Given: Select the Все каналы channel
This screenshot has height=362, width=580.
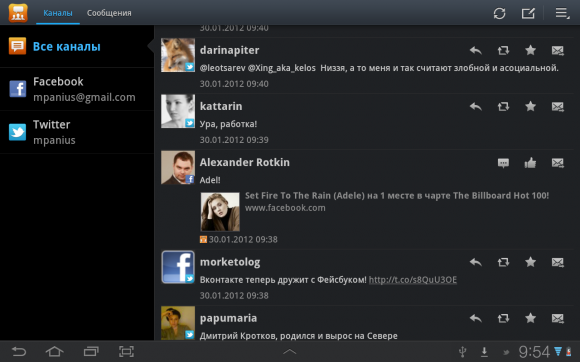Looking at the screenshot, I should 77,47.
